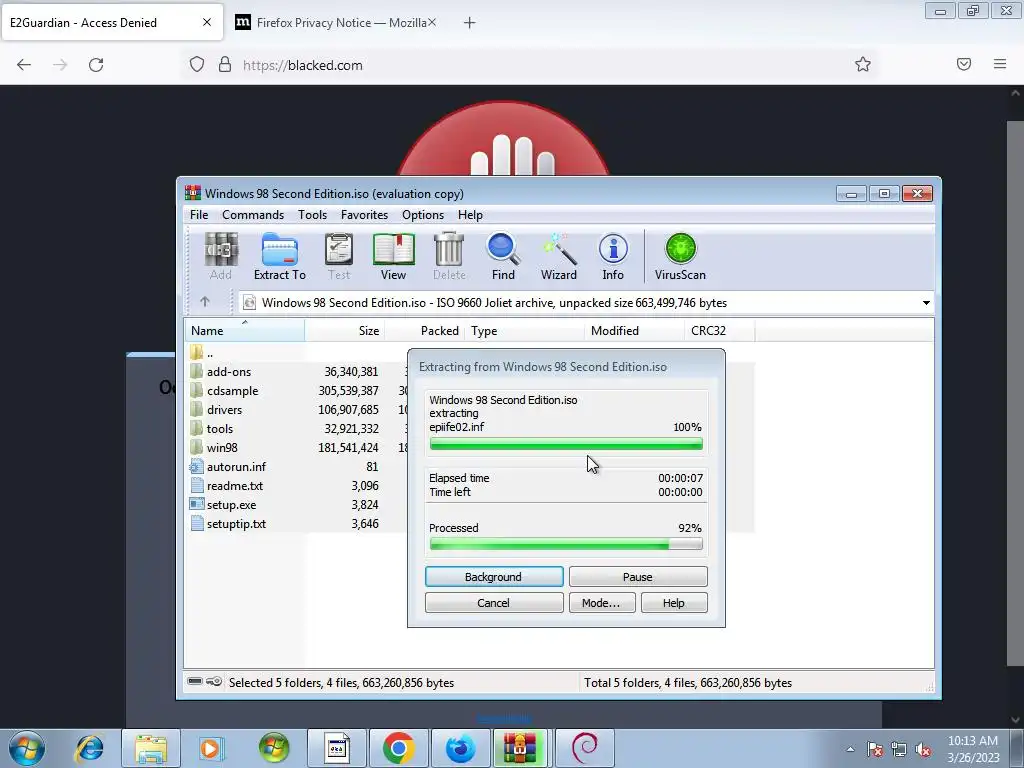Open the Firefox hamburger menu
The height and width of the screenshot is (768, 1024).
1000,64
